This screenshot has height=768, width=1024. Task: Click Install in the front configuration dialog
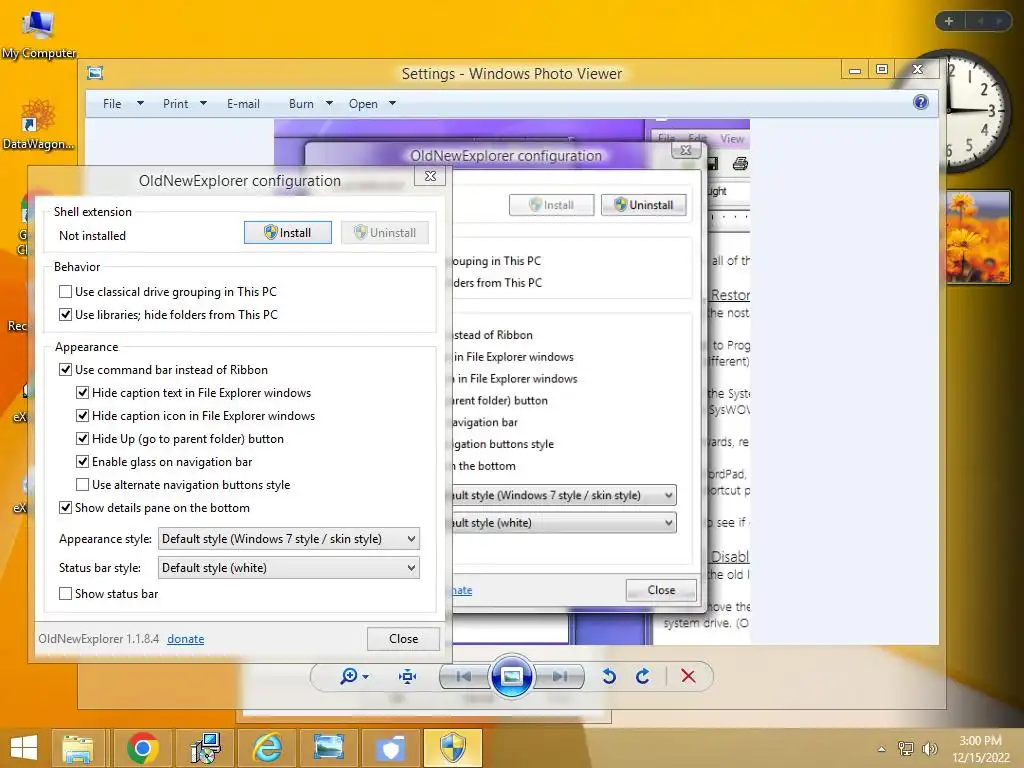coord(287,232)
